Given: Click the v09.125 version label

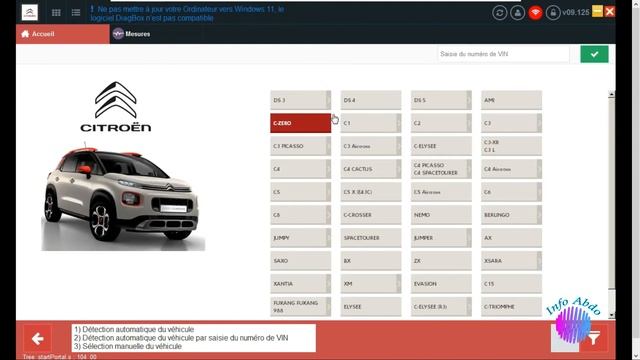Looking at the screenshot, I should tap(576, 12).
